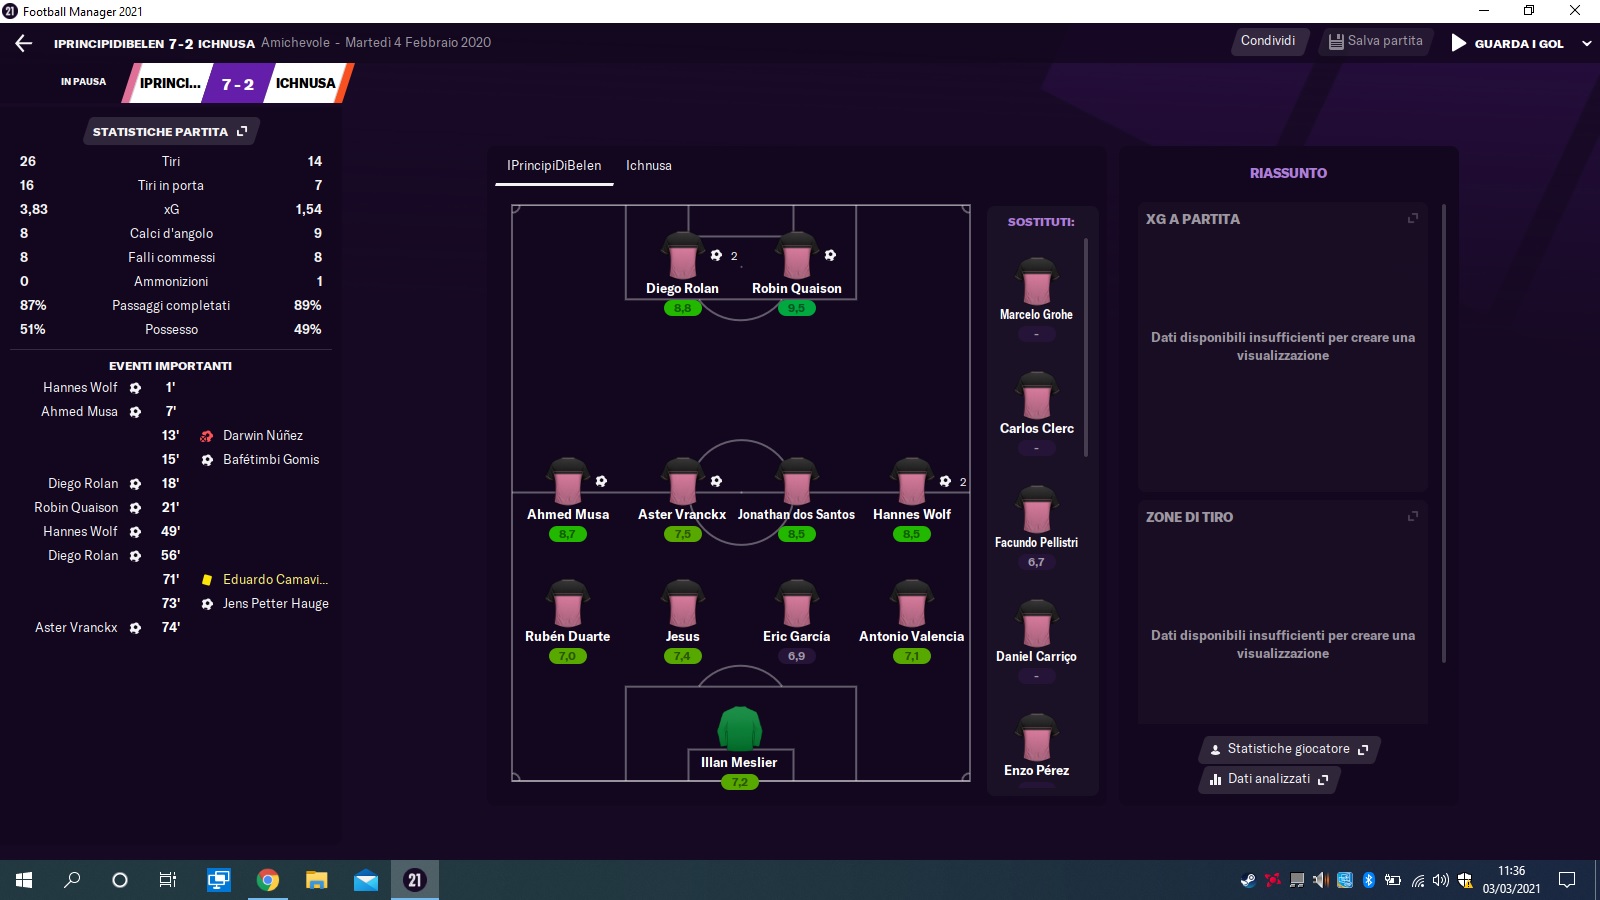Click the IPRINCI... team name in scoreboard
The image size is (1600, 900).
coord(170,83)
